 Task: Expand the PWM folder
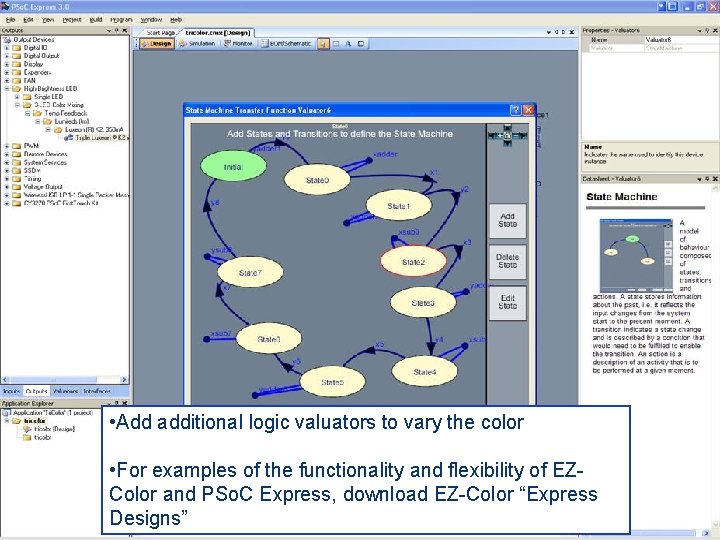[x=7, y=146]
